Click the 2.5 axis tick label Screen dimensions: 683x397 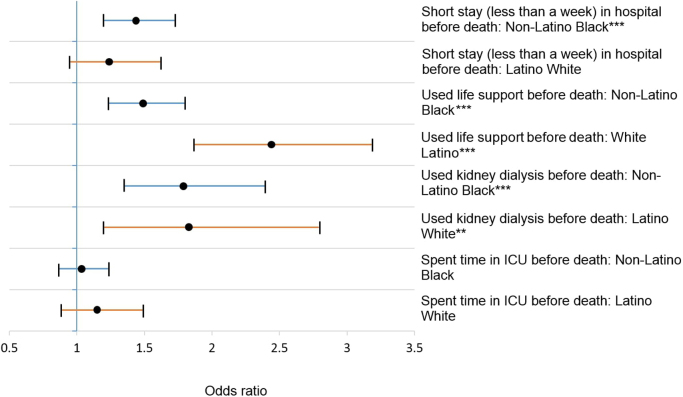[x=279, y=348]
